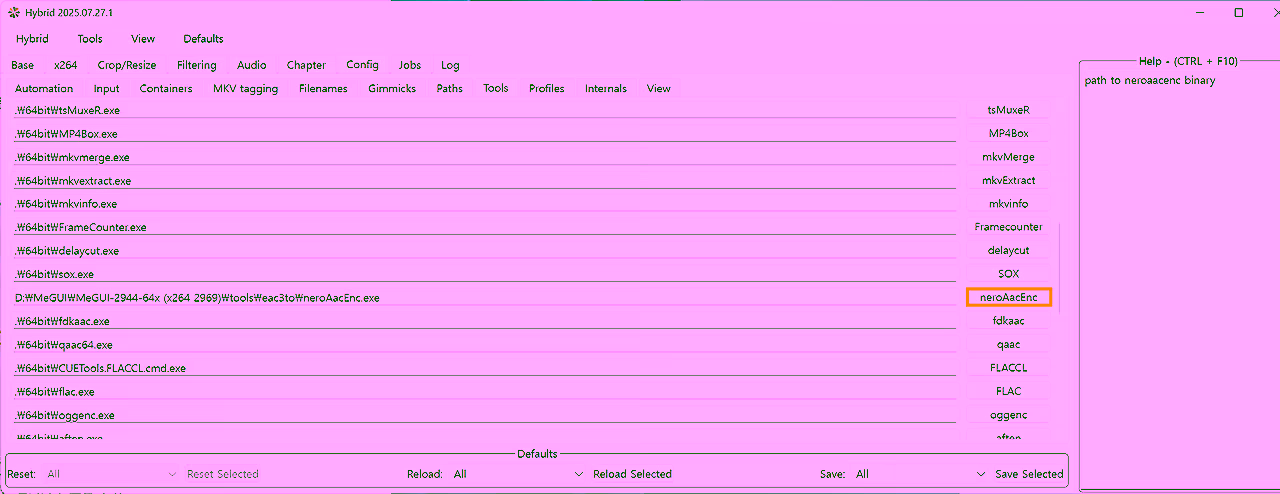The height and width of the screenshot is (494, 1280).
Task: Click the Reload Selected button
Action: point(632,474)
